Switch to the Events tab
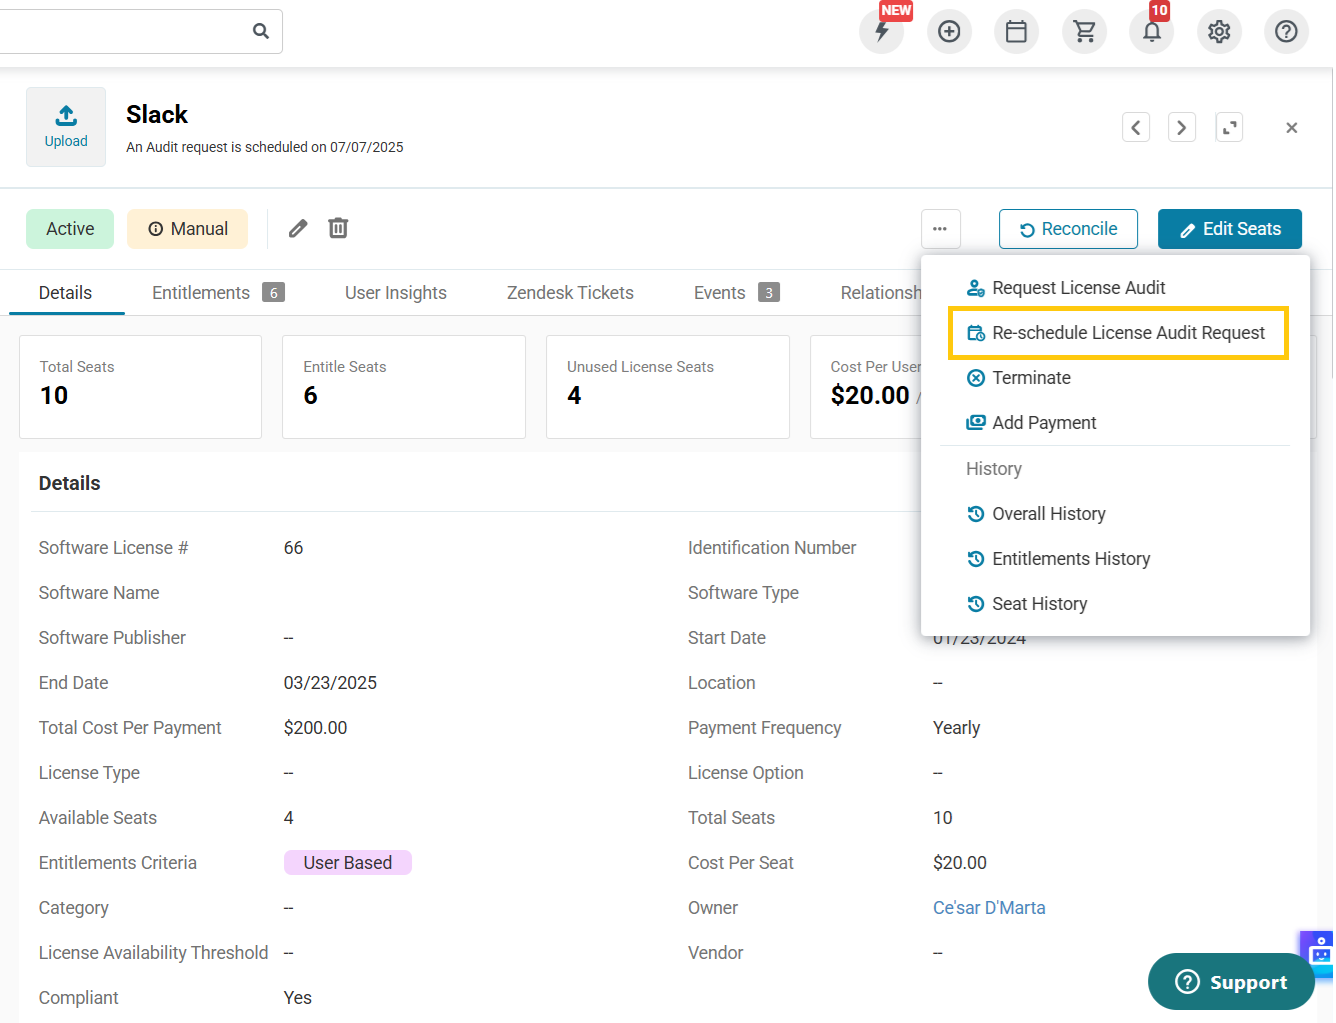Viewport: 1336px width, 1023px height. click(736, 293)
